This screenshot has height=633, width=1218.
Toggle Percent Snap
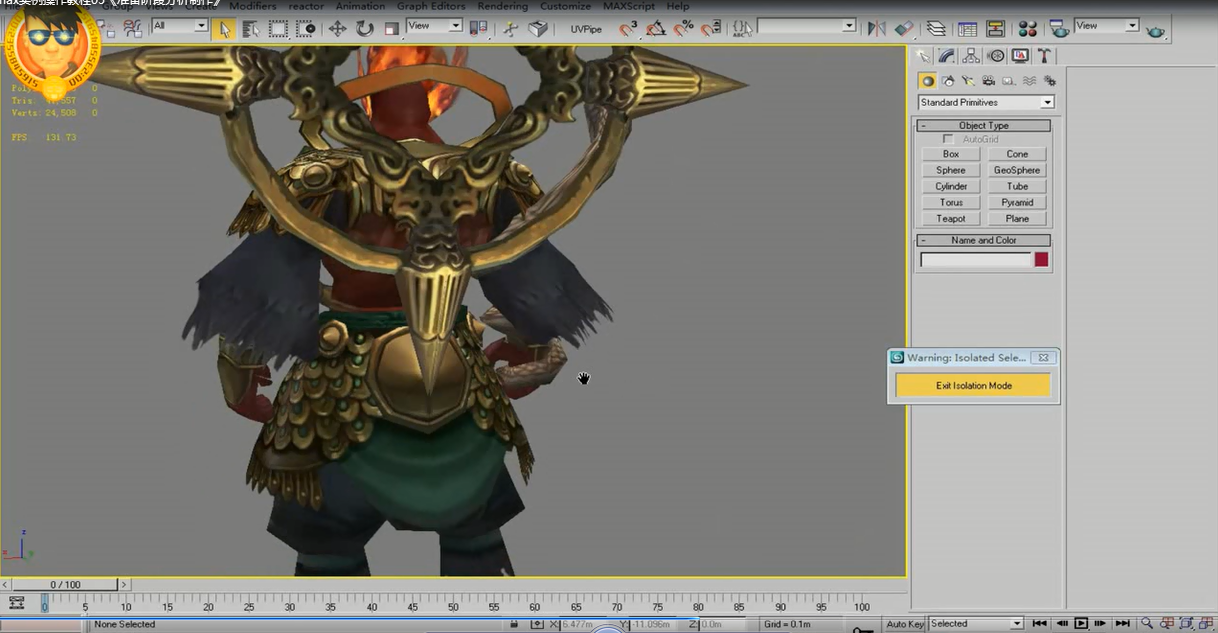click(x=684, y=29)
